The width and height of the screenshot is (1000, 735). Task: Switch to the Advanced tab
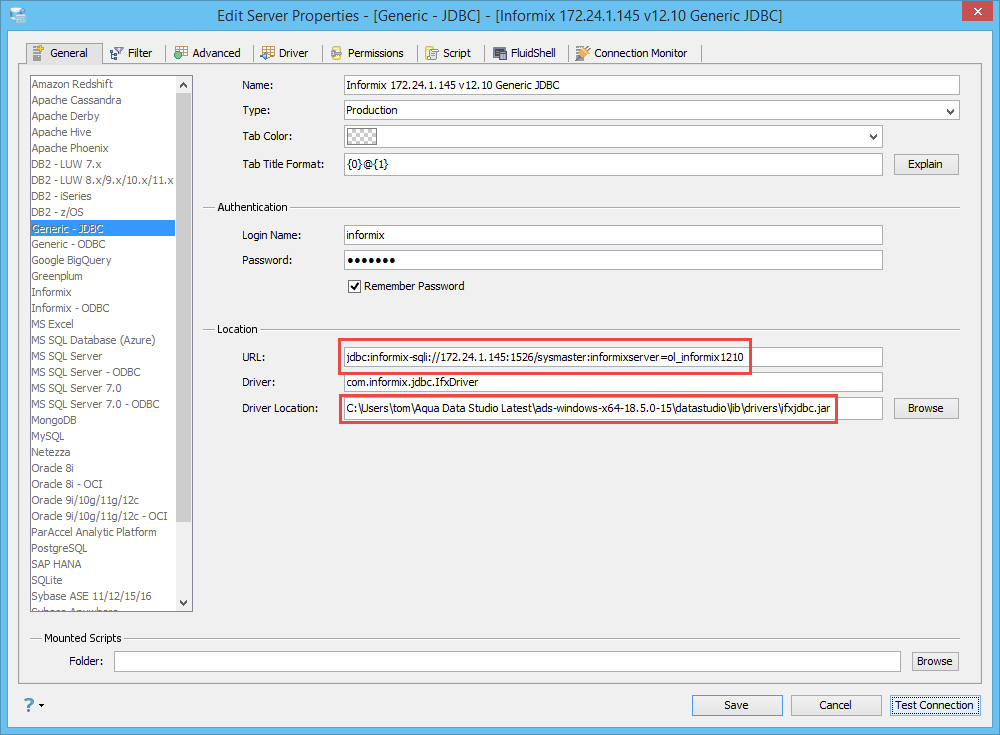(208, 53)
